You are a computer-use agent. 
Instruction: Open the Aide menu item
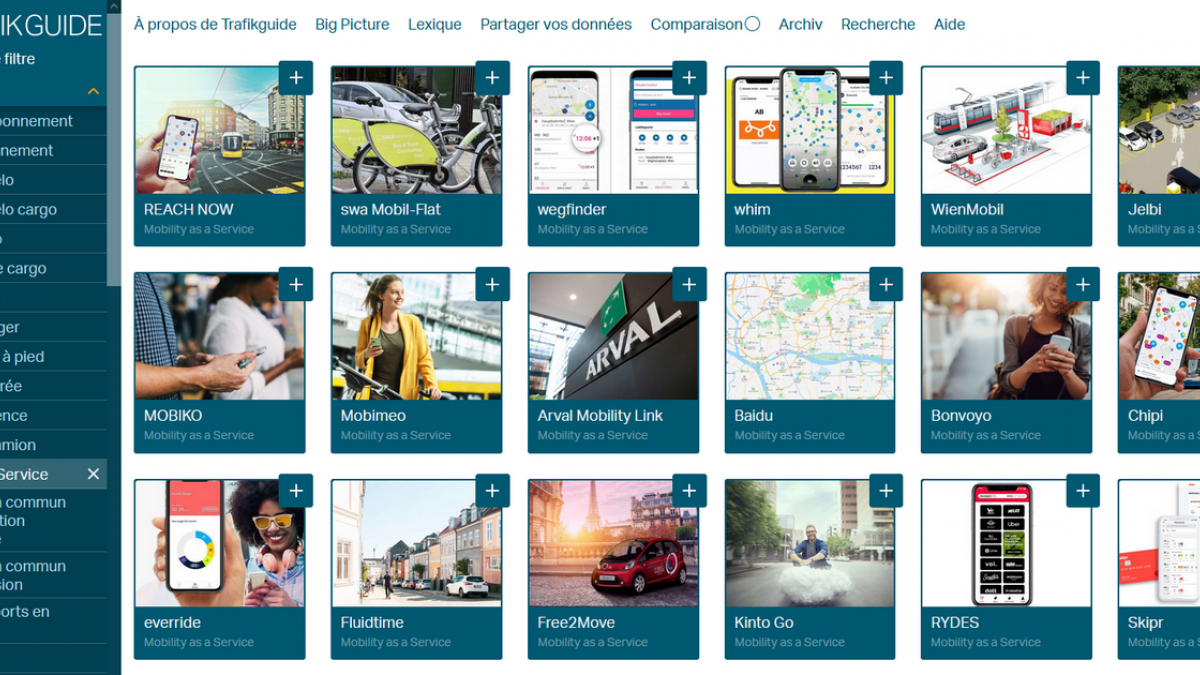(950, 24)
